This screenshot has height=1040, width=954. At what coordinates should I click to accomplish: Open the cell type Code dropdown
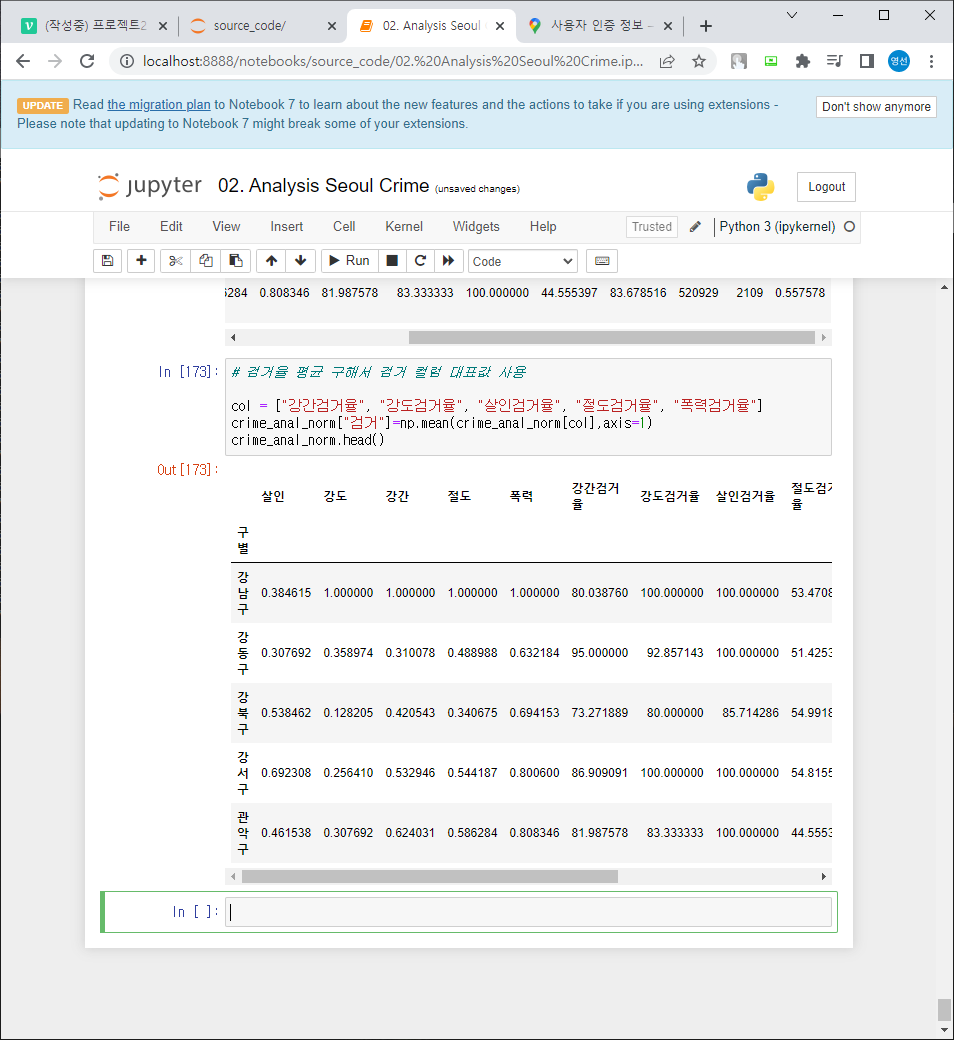pos(523,261)
